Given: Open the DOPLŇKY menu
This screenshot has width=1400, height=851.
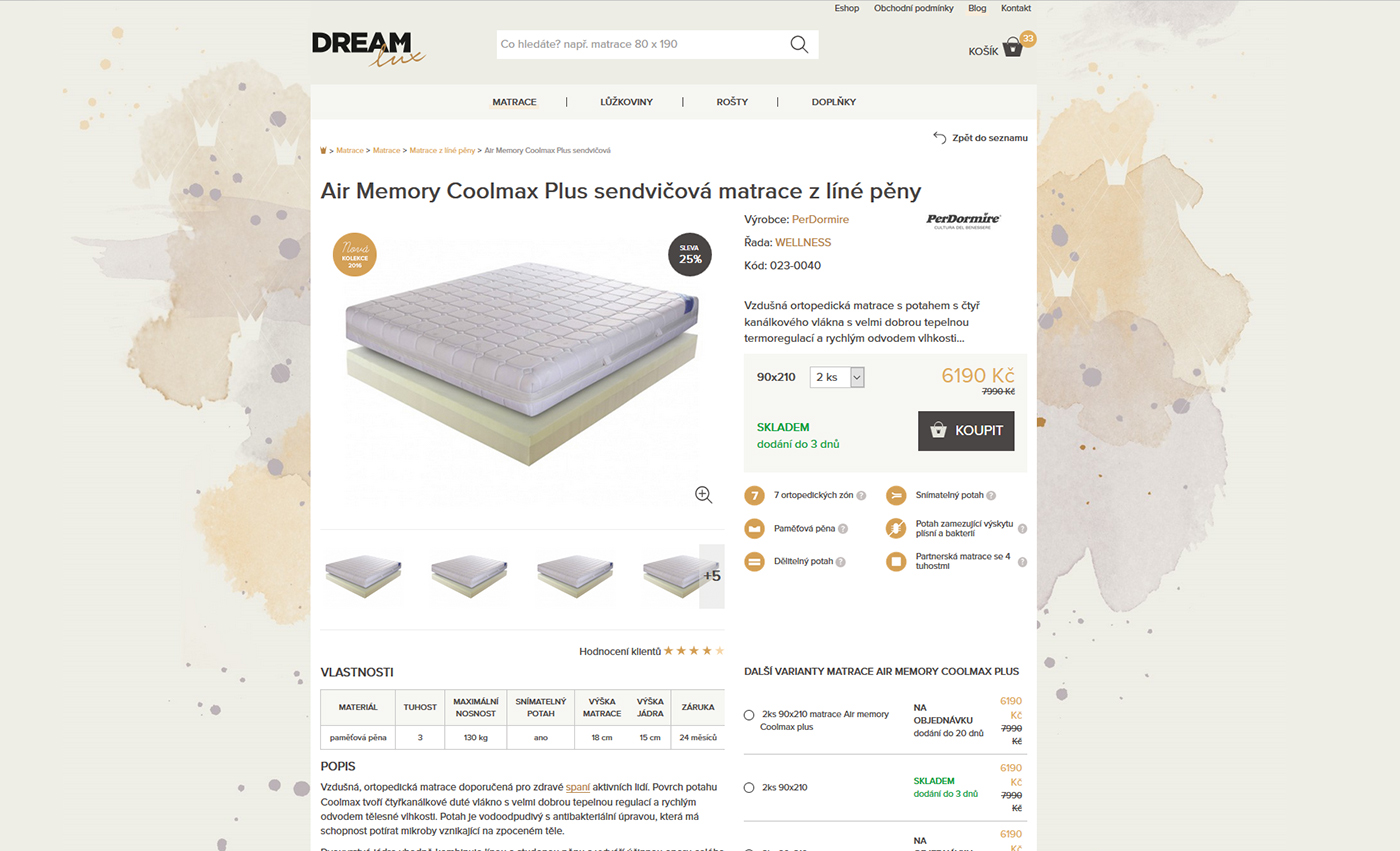Looking at the screenshot, I should coord(834,102).
